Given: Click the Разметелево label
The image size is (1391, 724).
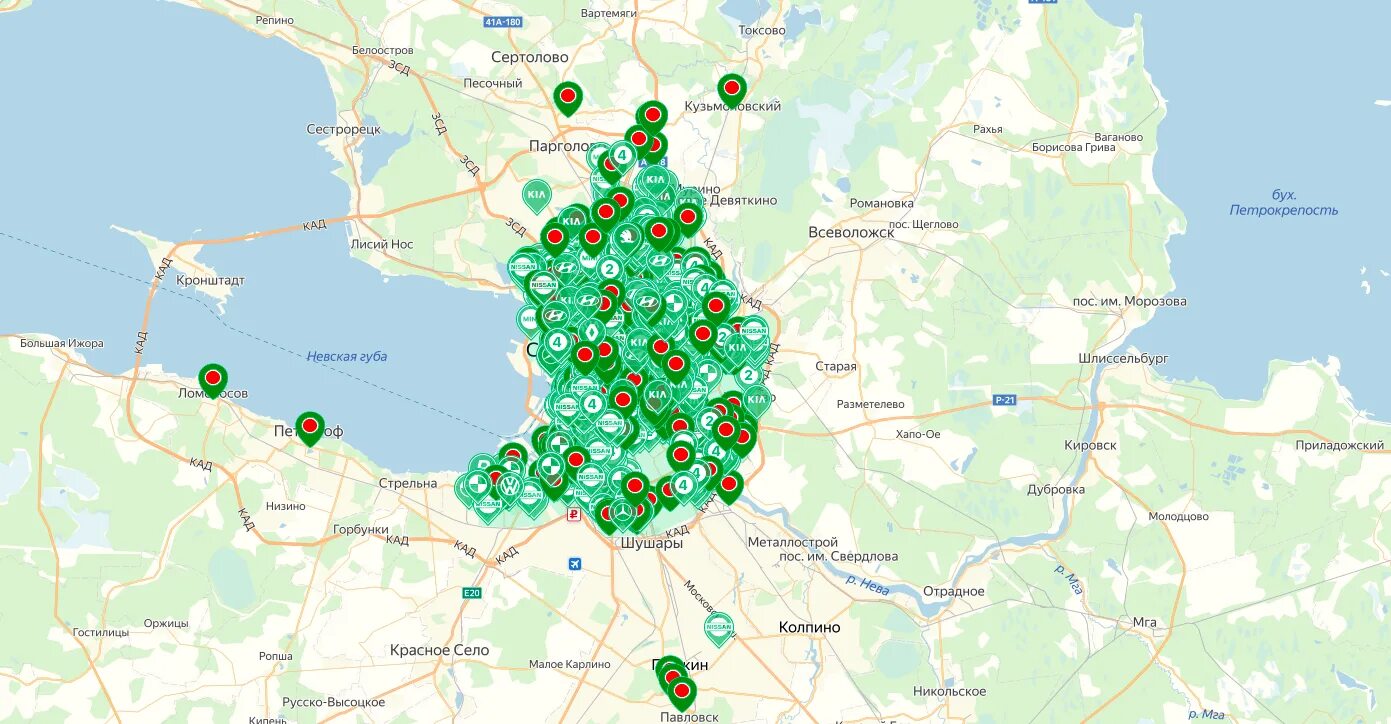Looking at the screenshot, I should pyautogui.click(x=871, y=404).
